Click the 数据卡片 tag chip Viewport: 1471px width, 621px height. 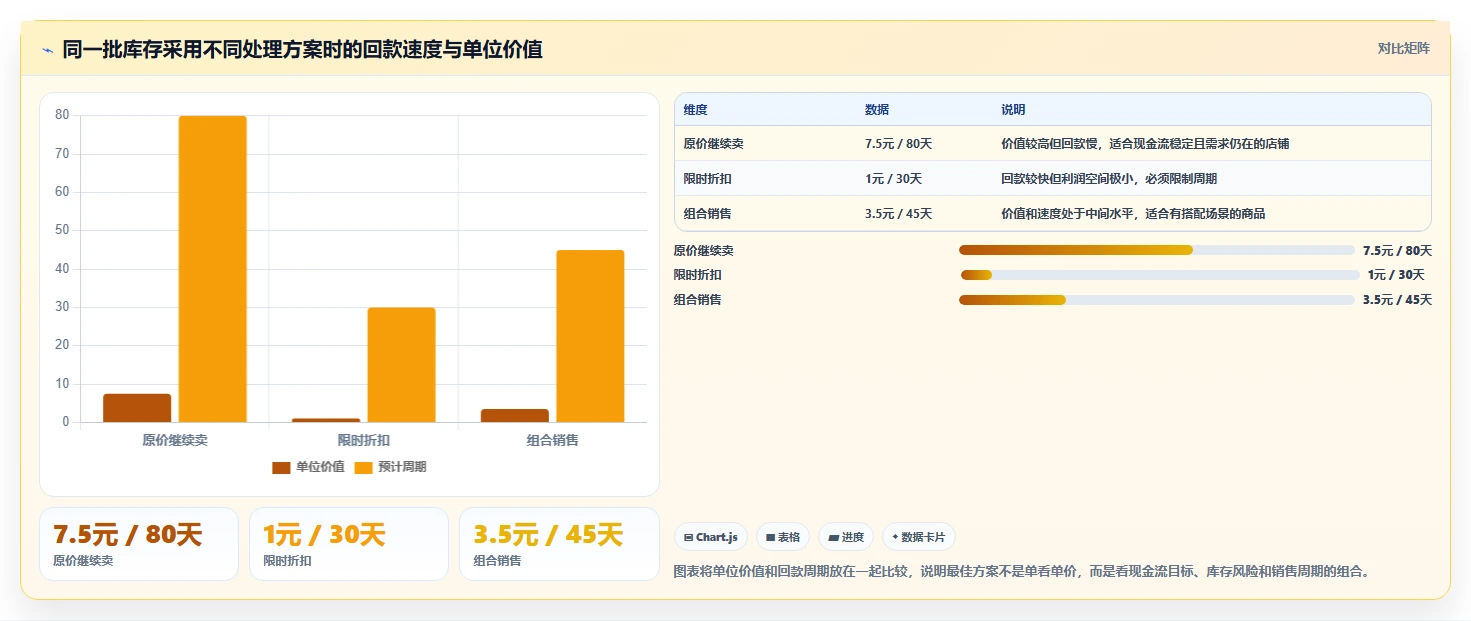click(x=918, y=537)
